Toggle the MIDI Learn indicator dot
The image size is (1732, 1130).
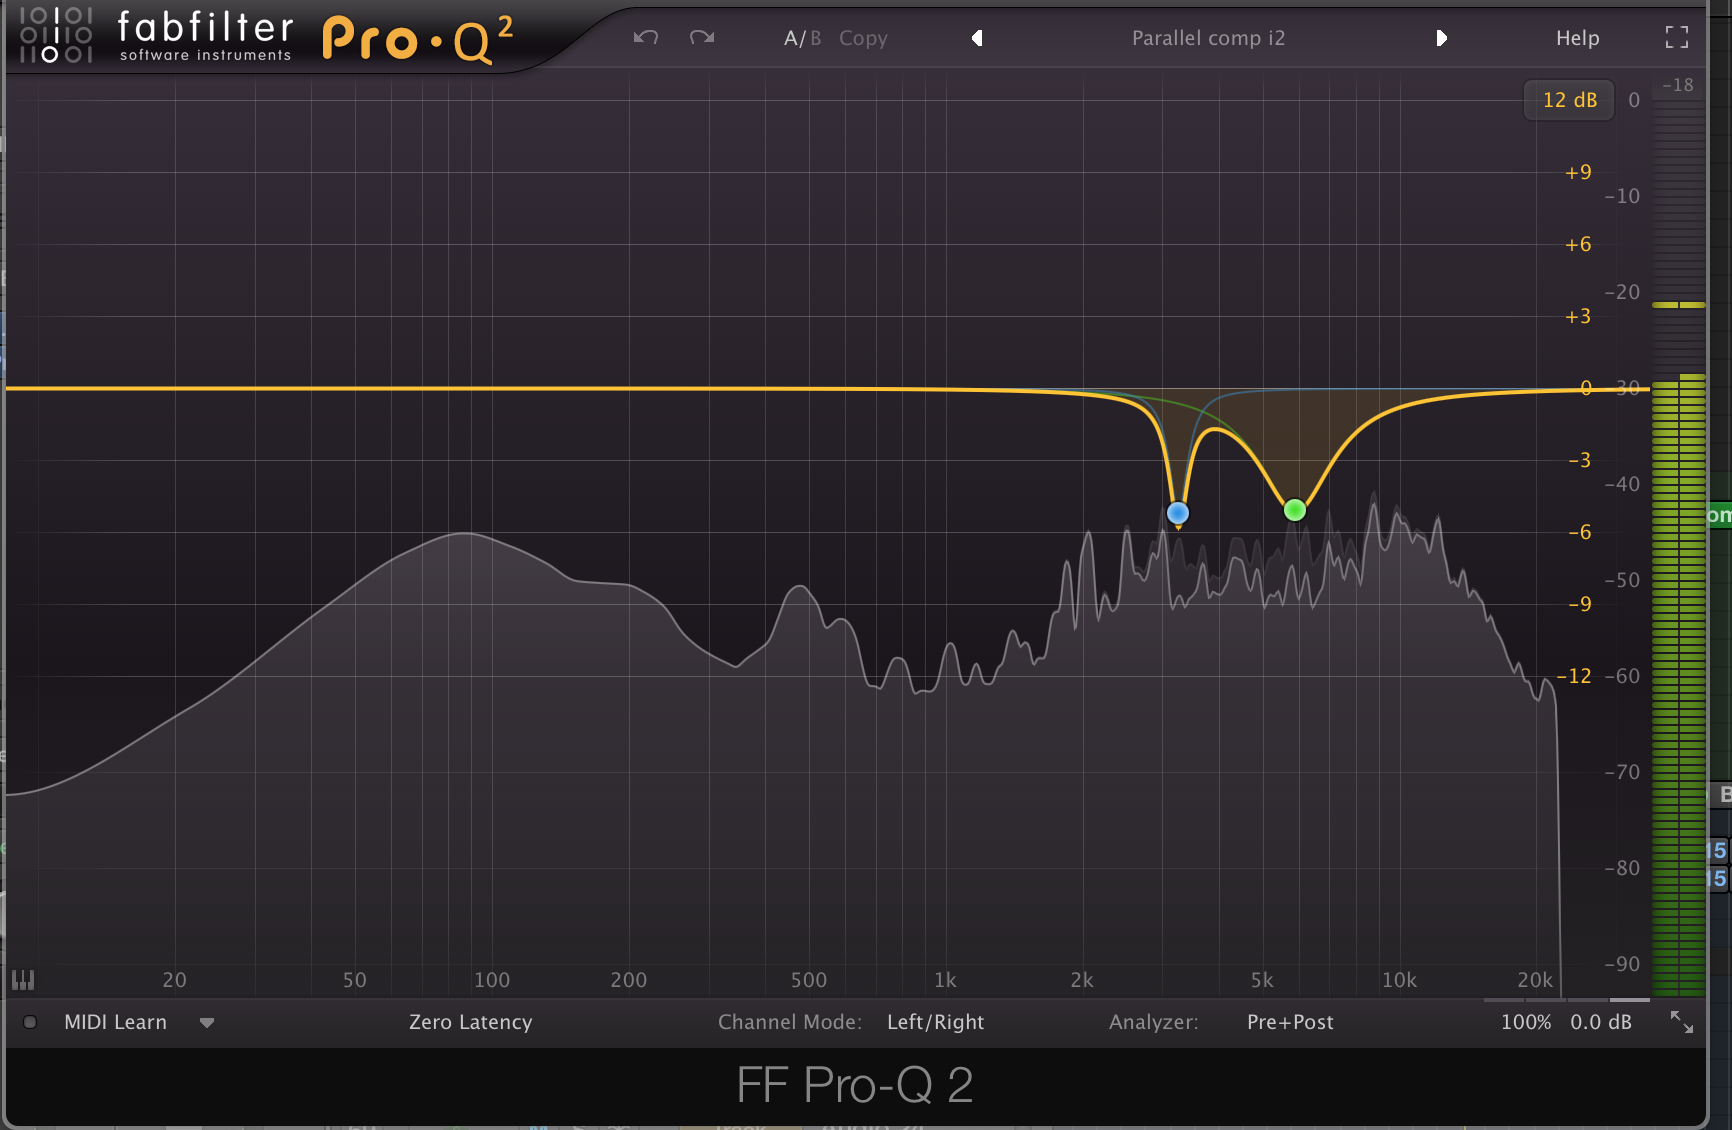30,1022
